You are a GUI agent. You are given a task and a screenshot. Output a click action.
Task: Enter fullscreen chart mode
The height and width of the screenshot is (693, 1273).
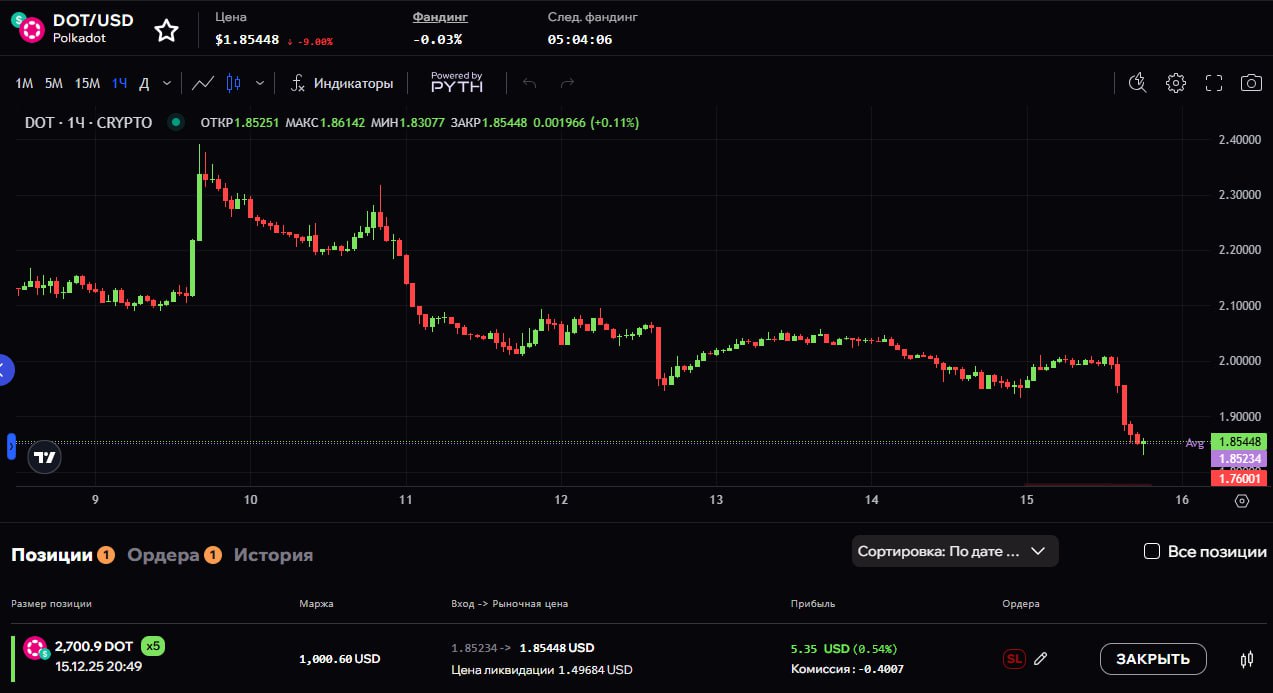pos(1214,83)
